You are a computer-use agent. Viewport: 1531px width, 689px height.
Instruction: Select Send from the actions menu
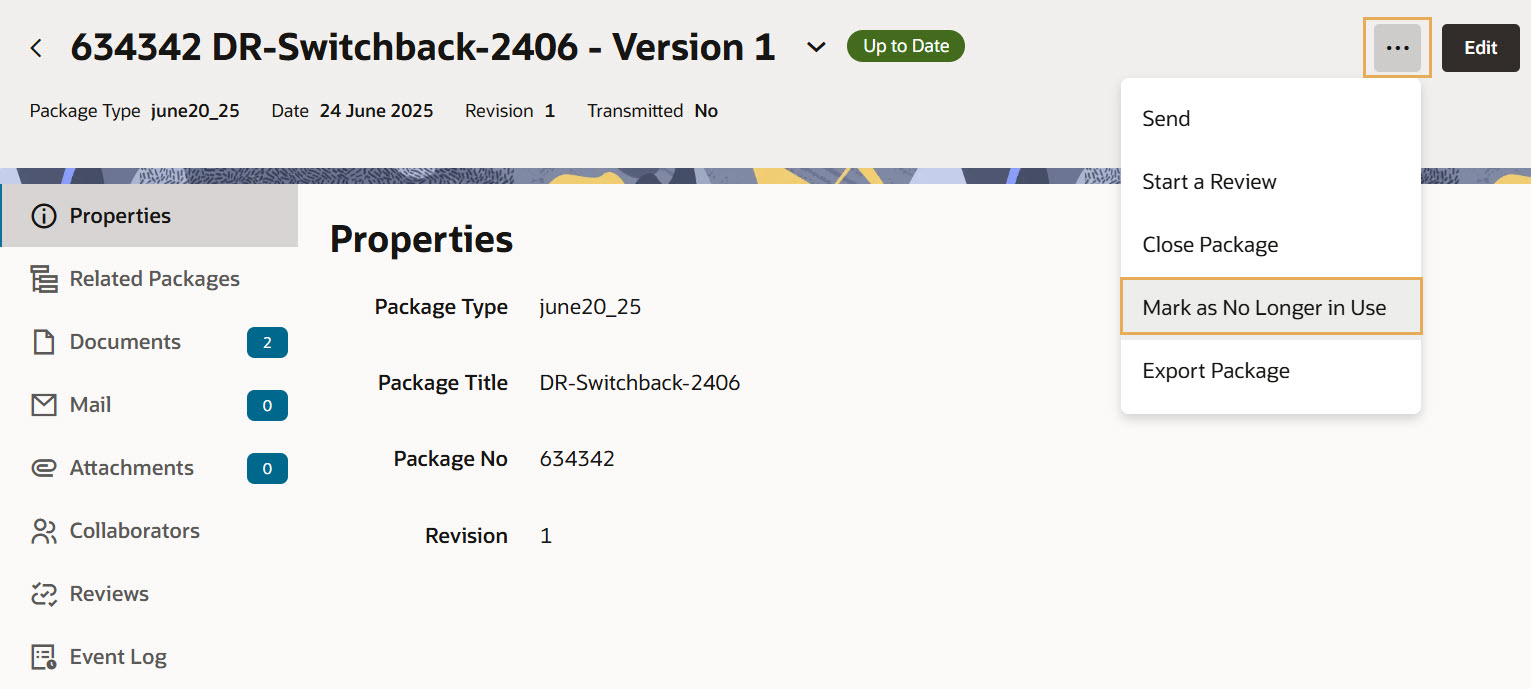coord(1166,119)
